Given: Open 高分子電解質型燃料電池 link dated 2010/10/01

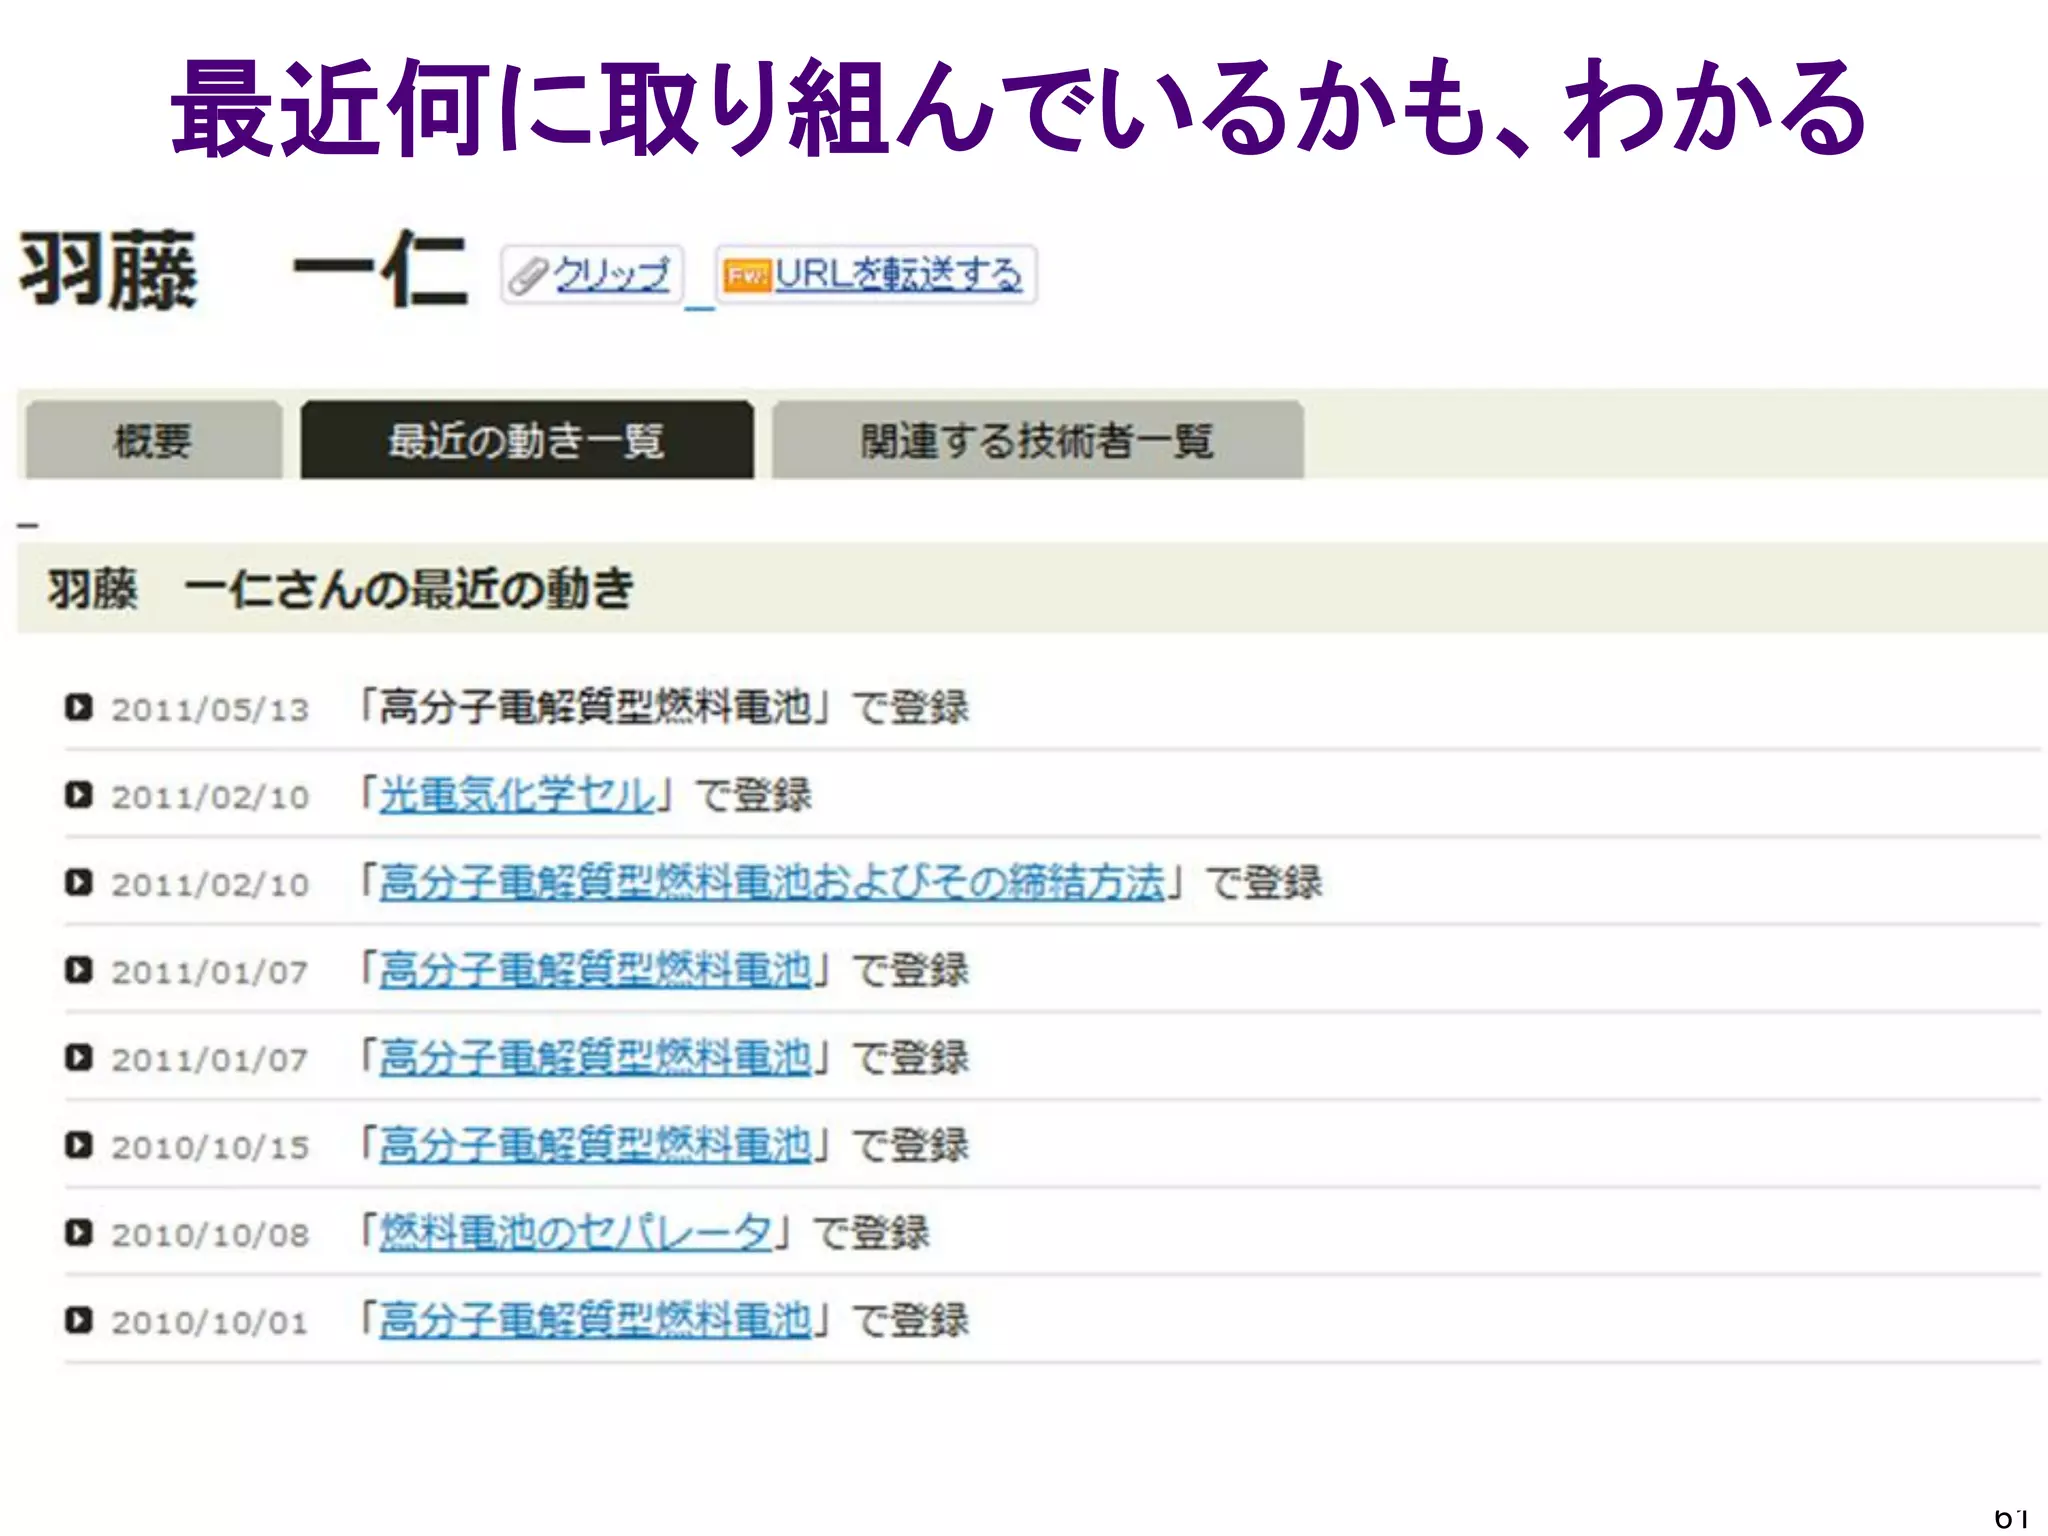Looking at the screenshot, I should click(595, 1320).
